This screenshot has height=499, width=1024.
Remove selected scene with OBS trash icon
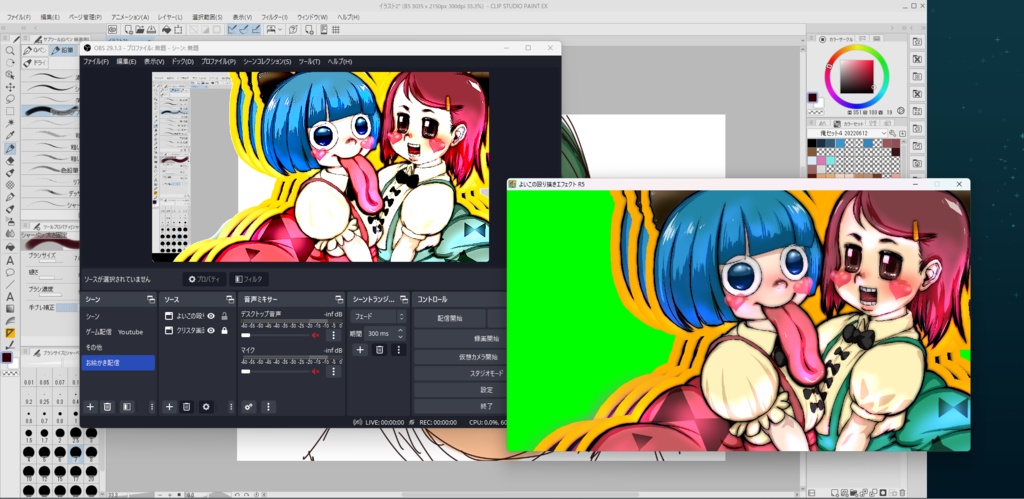(107, 407)
